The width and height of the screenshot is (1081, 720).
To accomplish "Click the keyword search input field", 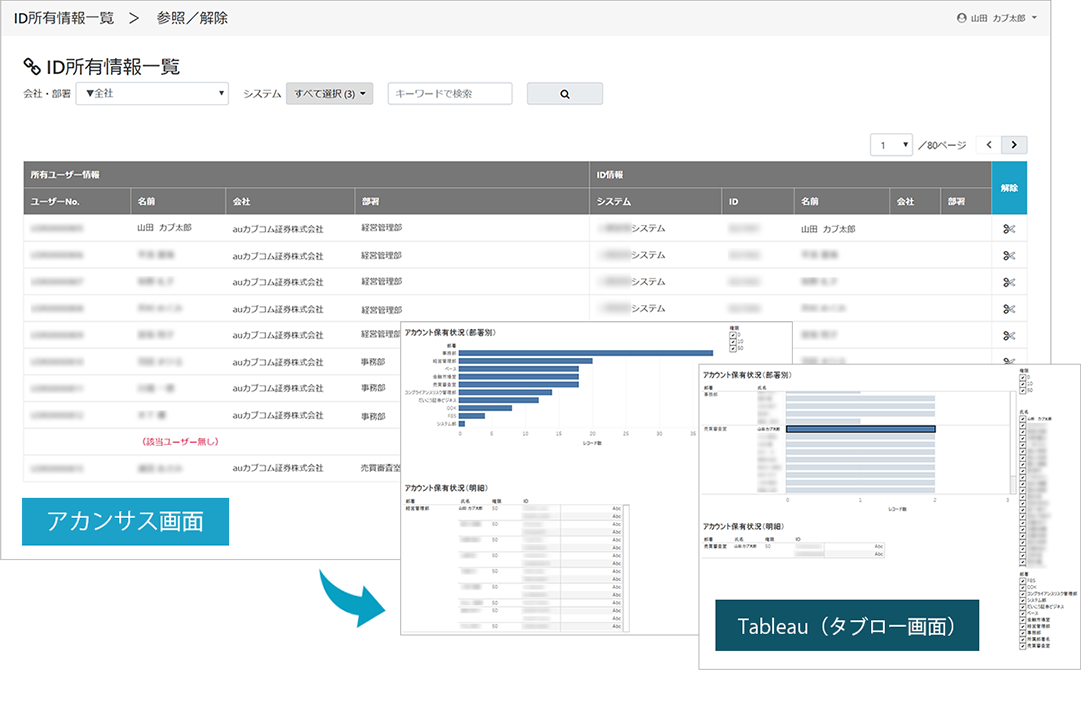I will (x=450, y=94).
